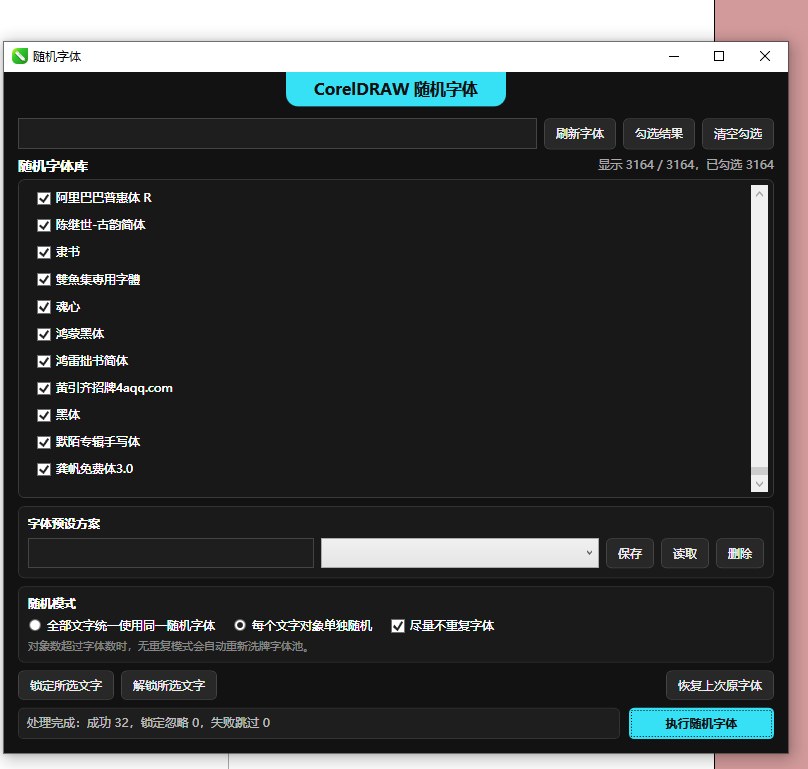808x769 pixels.
Task: Click the font list scroll-up arrow
Action: [759, 194]
